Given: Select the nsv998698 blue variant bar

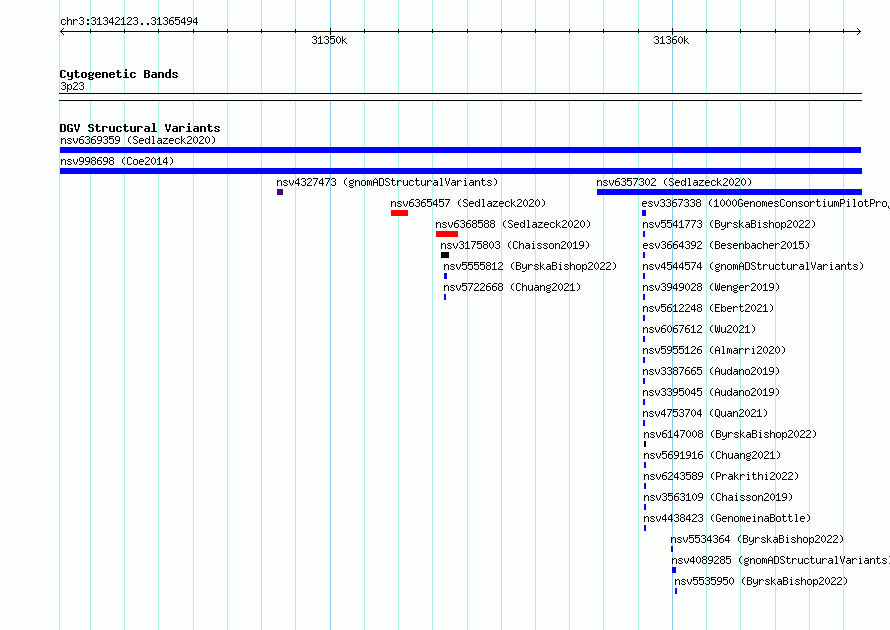Looking at the screenshot, I should pyautogui.click(x=460, y=171).
